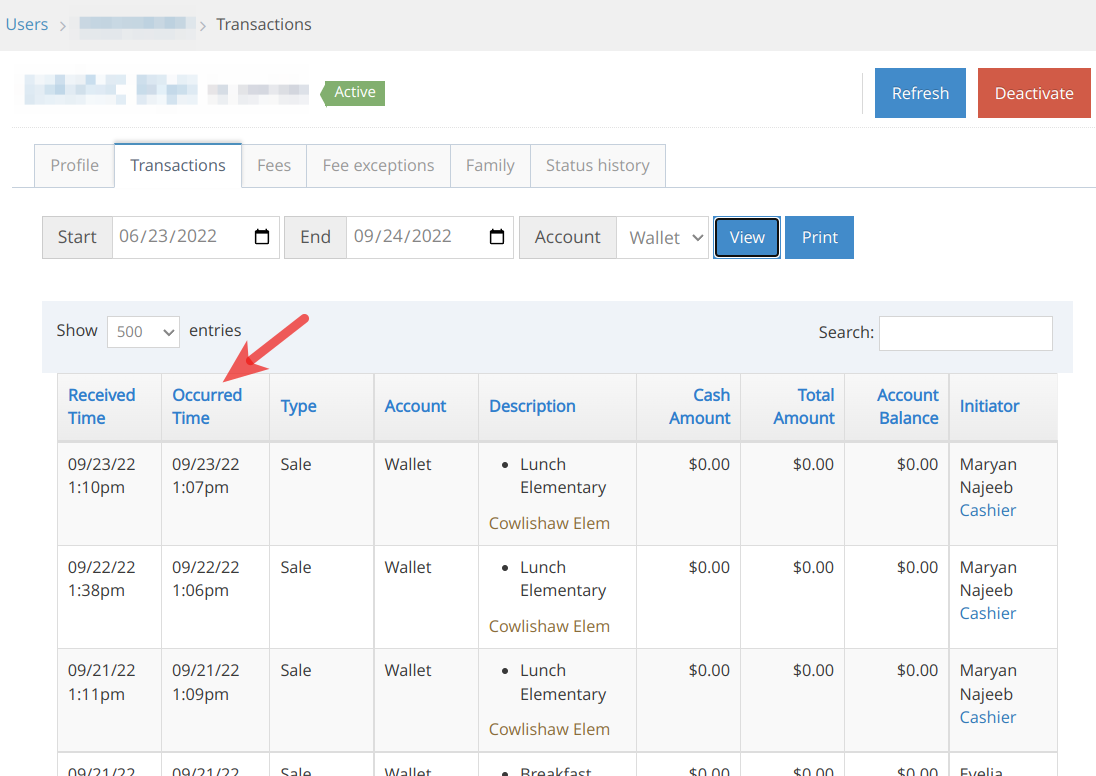
Task: Click Cowlishaw Elem in 09/22/22 row
Action: coord(549,626)
